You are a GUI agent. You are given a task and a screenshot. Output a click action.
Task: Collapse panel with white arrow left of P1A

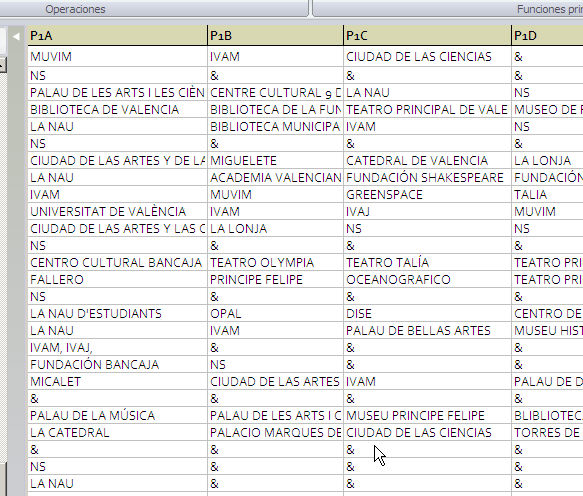tap(16, 36)
